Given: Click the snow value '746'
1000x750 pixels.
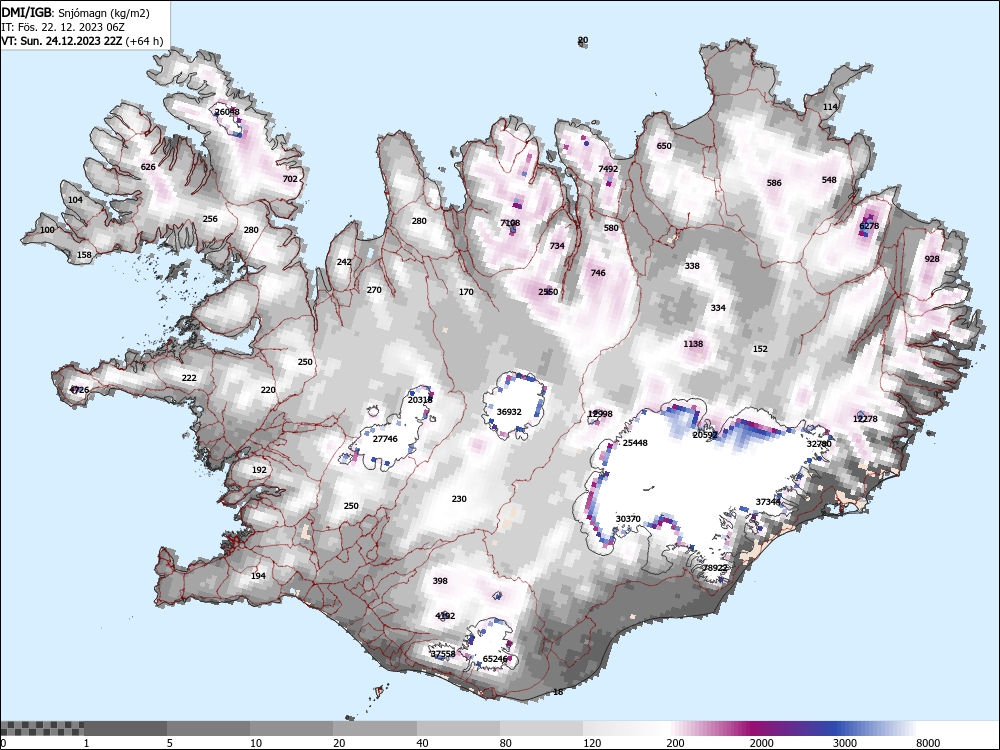Looking at the screenshot, I should point(598,273).
